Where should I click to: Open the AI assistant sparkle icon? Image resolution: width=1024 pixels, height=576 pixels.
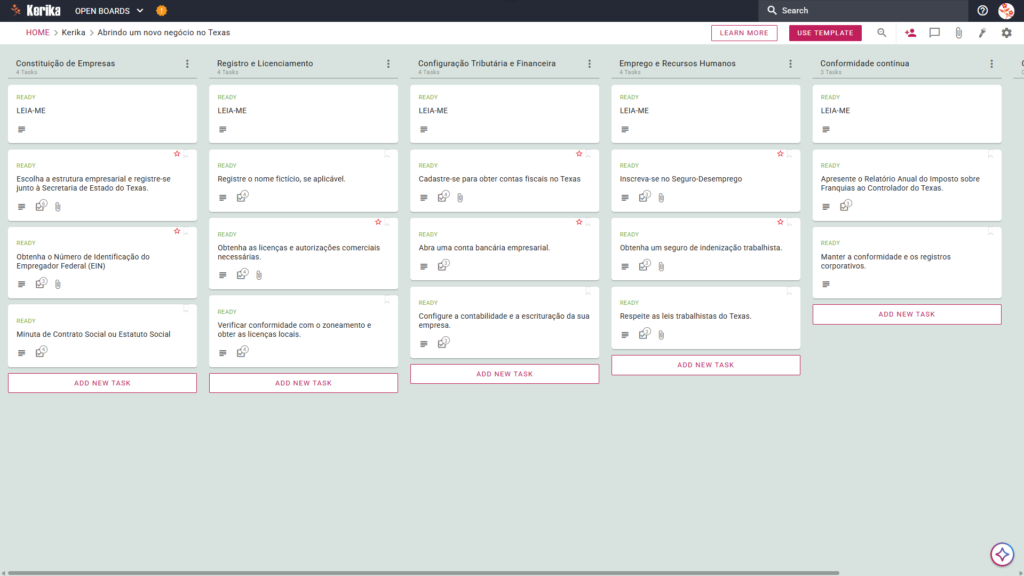click(x=1002, y=554)
